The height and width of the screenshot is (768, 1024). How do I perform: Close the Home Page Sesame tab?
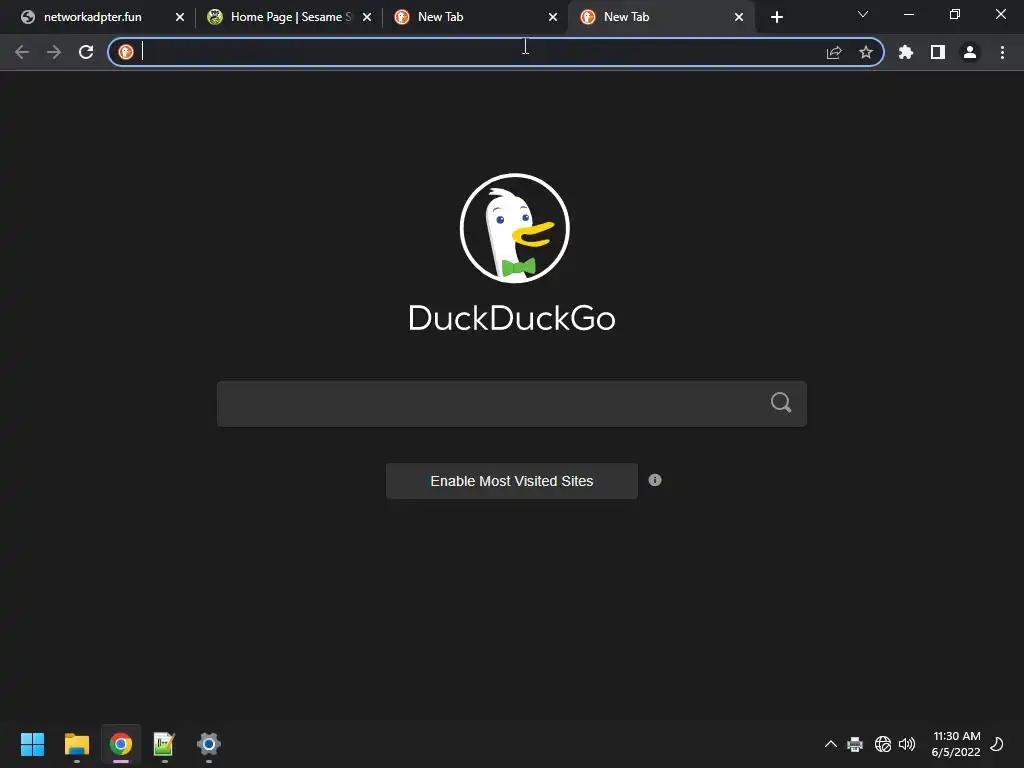pyautogui.click(x=367, y=17)
